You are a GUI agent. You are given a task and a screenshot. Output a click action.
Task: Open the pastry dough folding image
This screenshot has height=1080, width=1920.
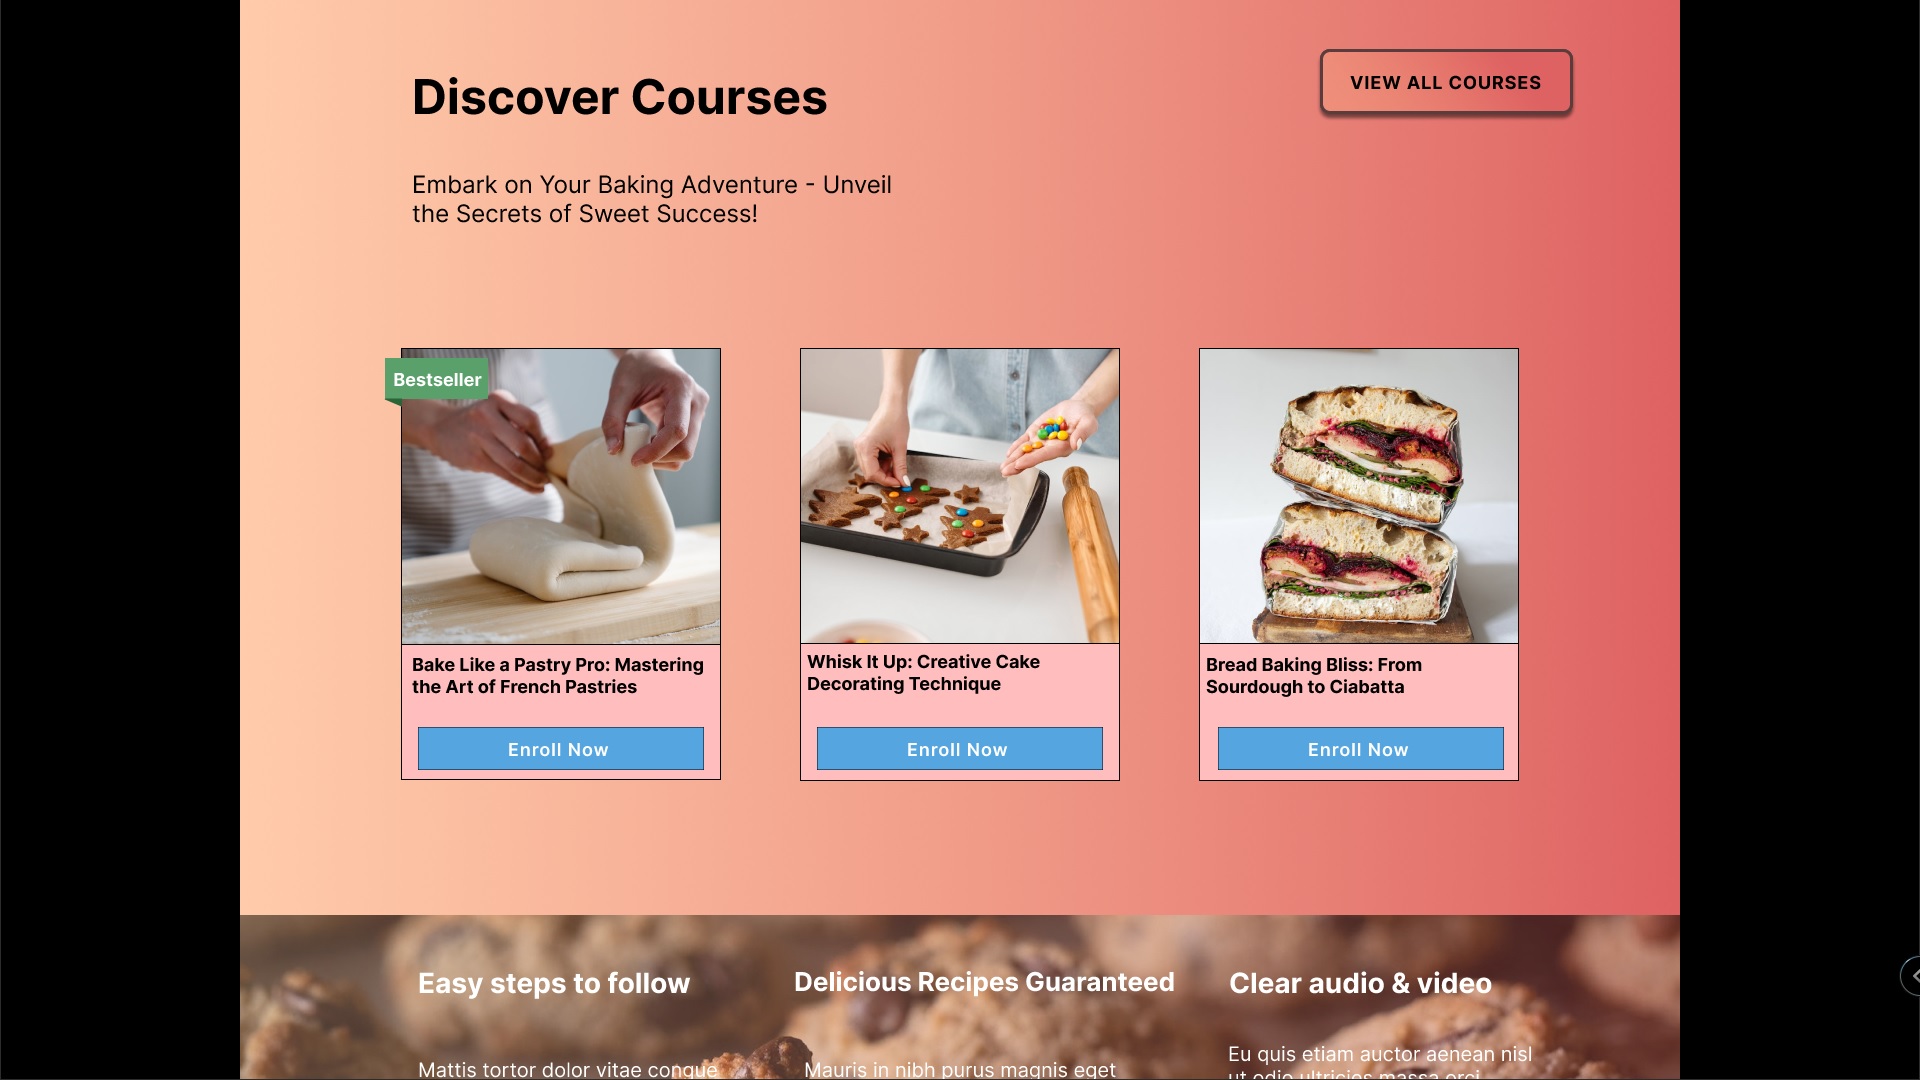[561, 496]
